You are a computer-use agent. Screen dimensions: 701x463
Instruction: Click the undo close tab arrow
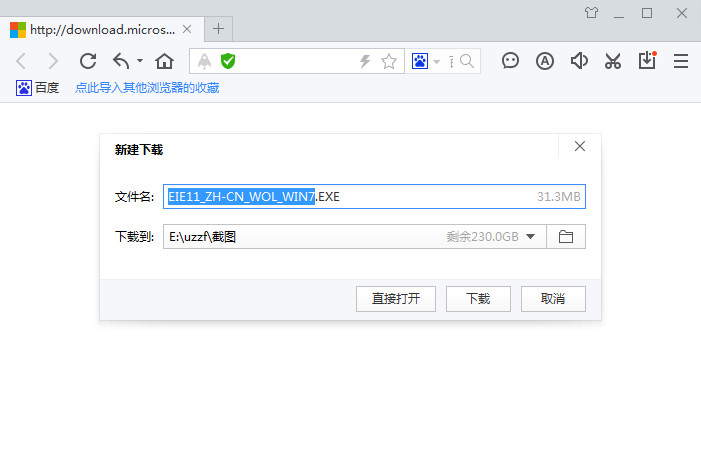(121, 61)
